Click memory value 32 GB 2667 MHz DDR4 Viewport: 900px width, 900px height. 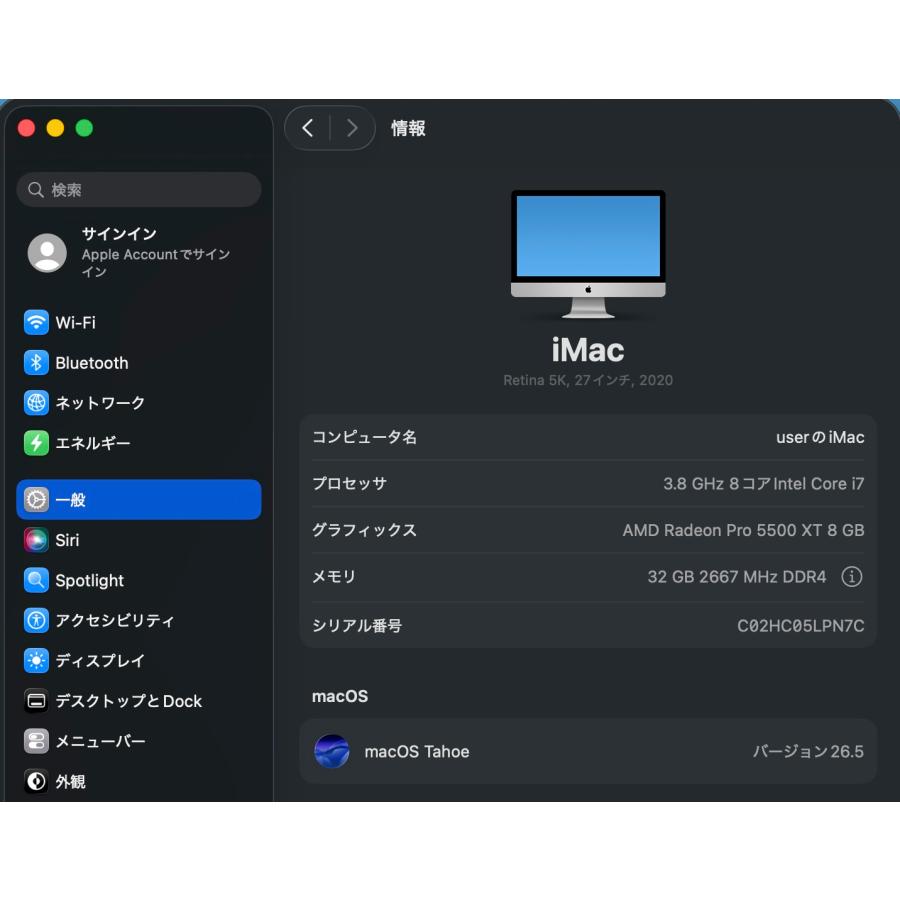click(736, 576)
